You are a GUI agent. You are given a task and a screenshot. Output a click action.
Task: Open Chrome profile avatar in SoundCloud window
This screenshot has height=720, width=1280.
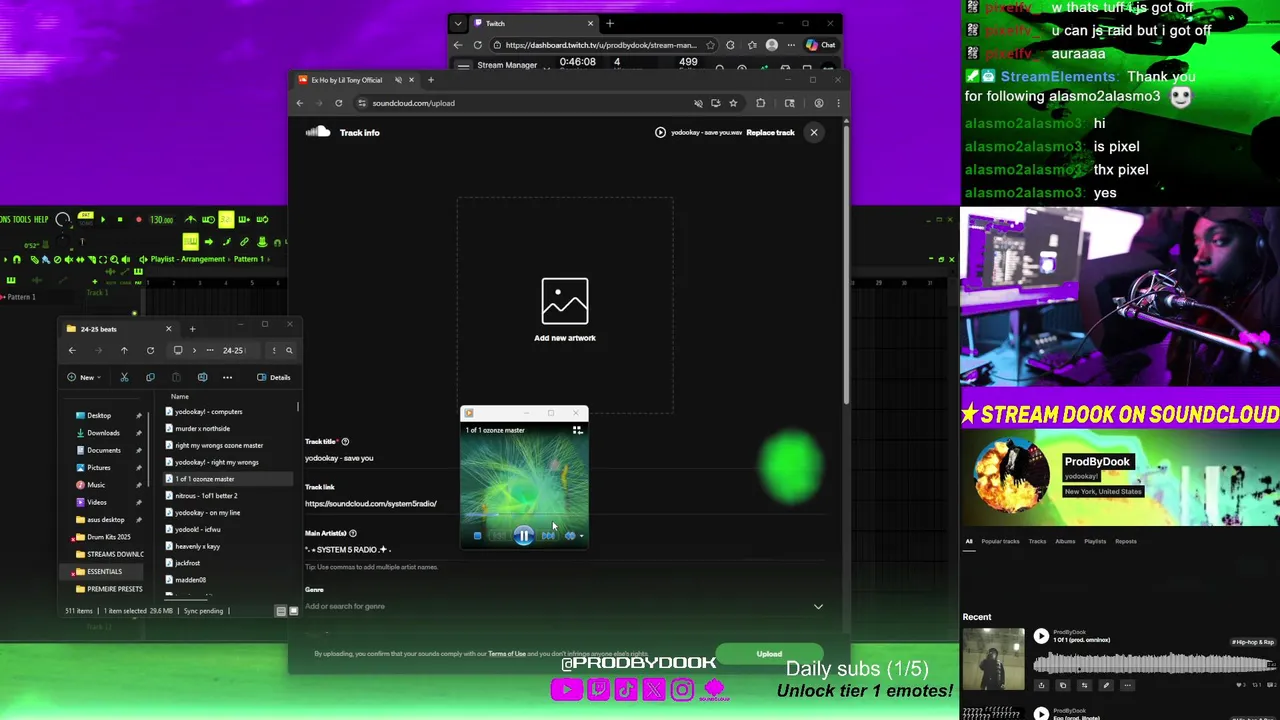(x=818, y=103)
